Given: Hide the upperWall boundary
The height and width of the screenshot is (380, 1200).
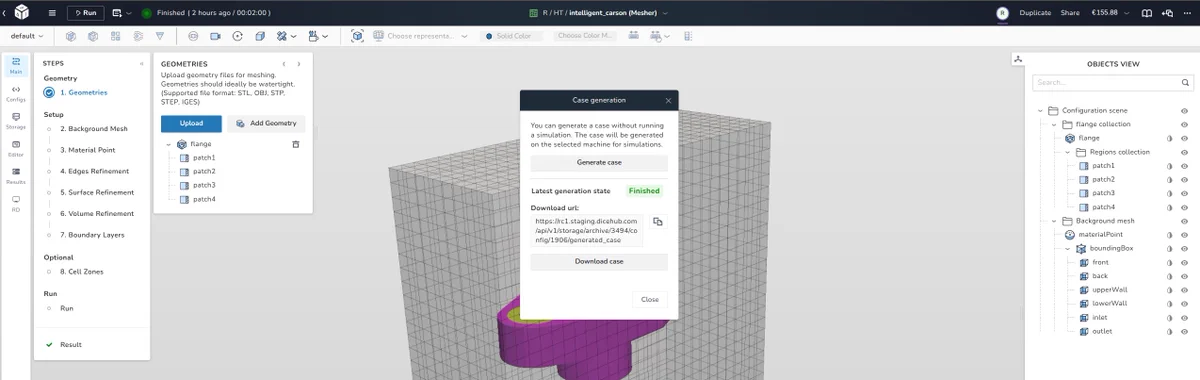Looking at the screenshot, I should (x=1184, y=289).
